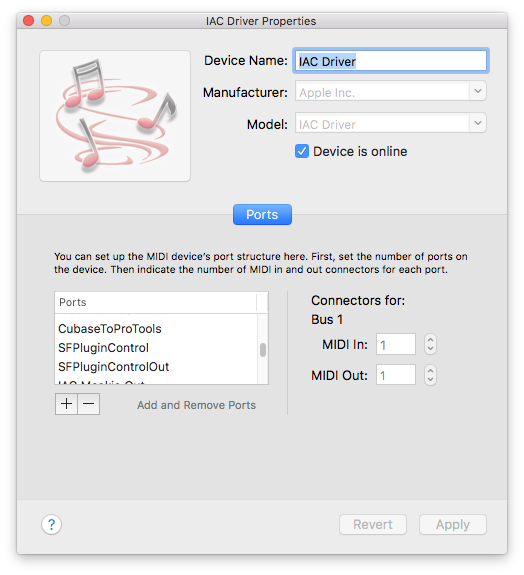Viewport: 524px width, 575px height.
Task: Close the IAC Driver Properties window
Action: pyautogui.click(x=28, y=21)
